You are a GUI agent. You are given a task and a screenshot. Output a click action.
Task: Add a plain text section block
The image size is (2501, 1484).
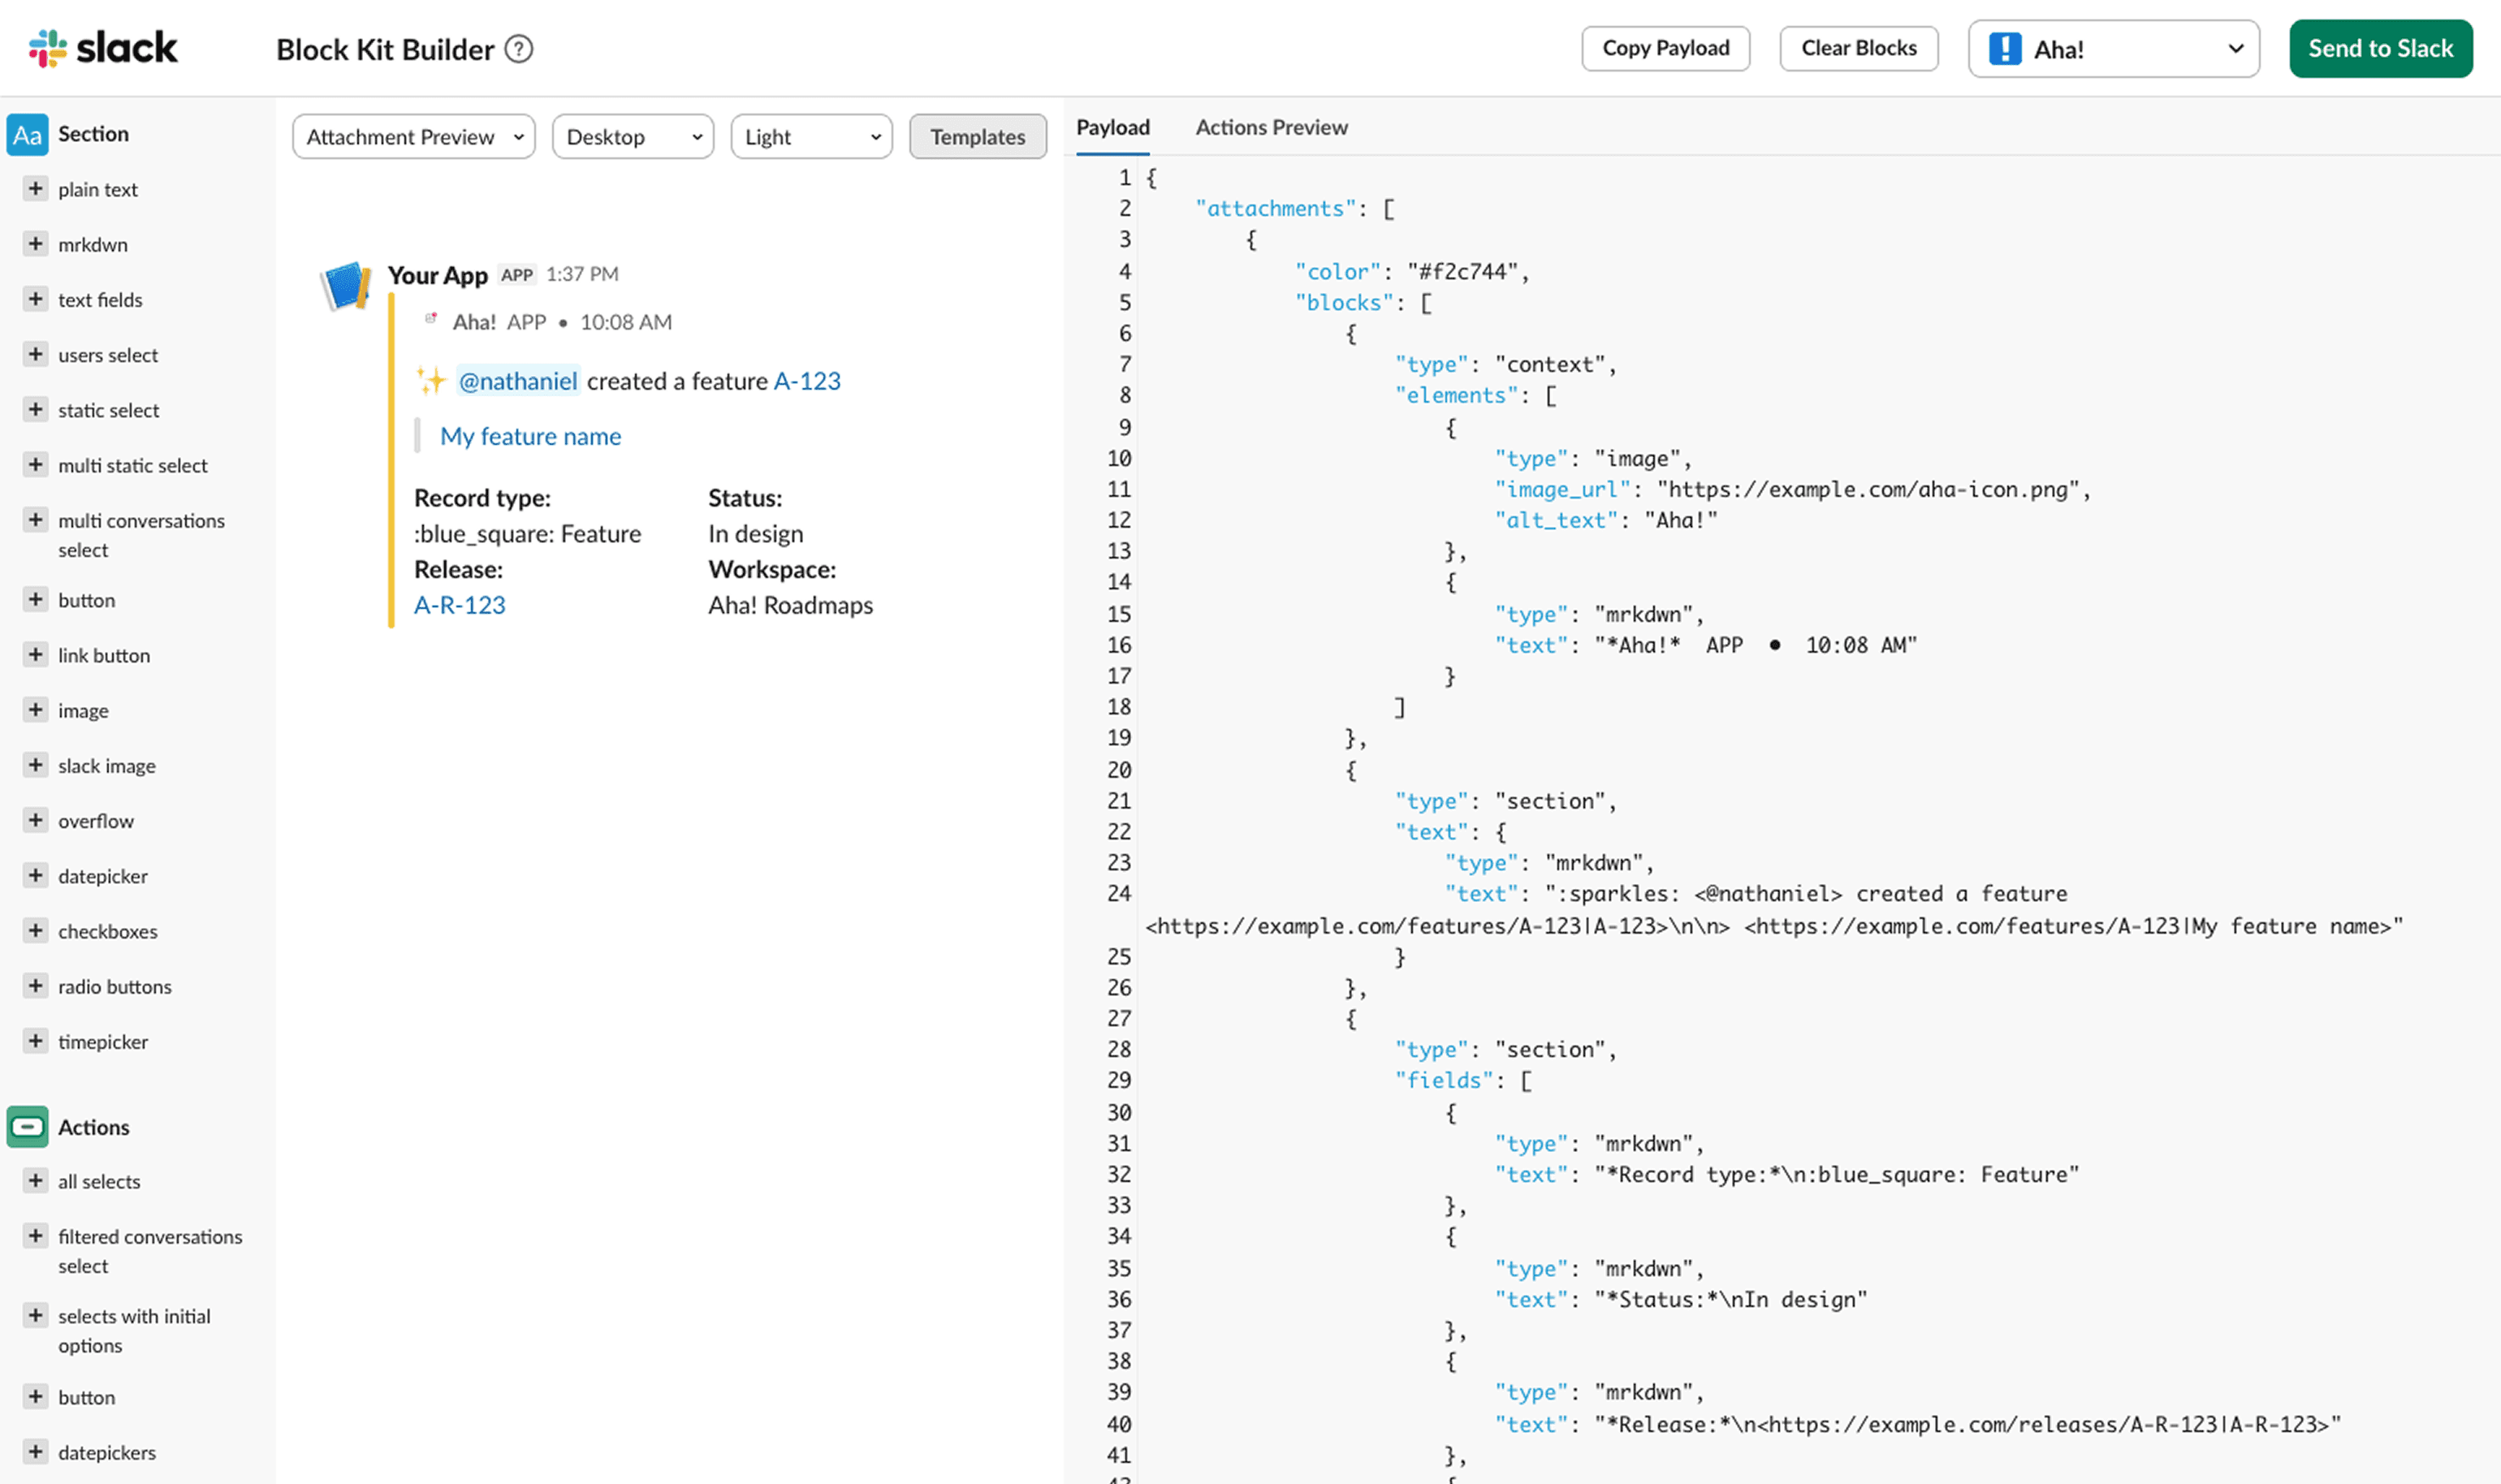(x=35, y=189)
